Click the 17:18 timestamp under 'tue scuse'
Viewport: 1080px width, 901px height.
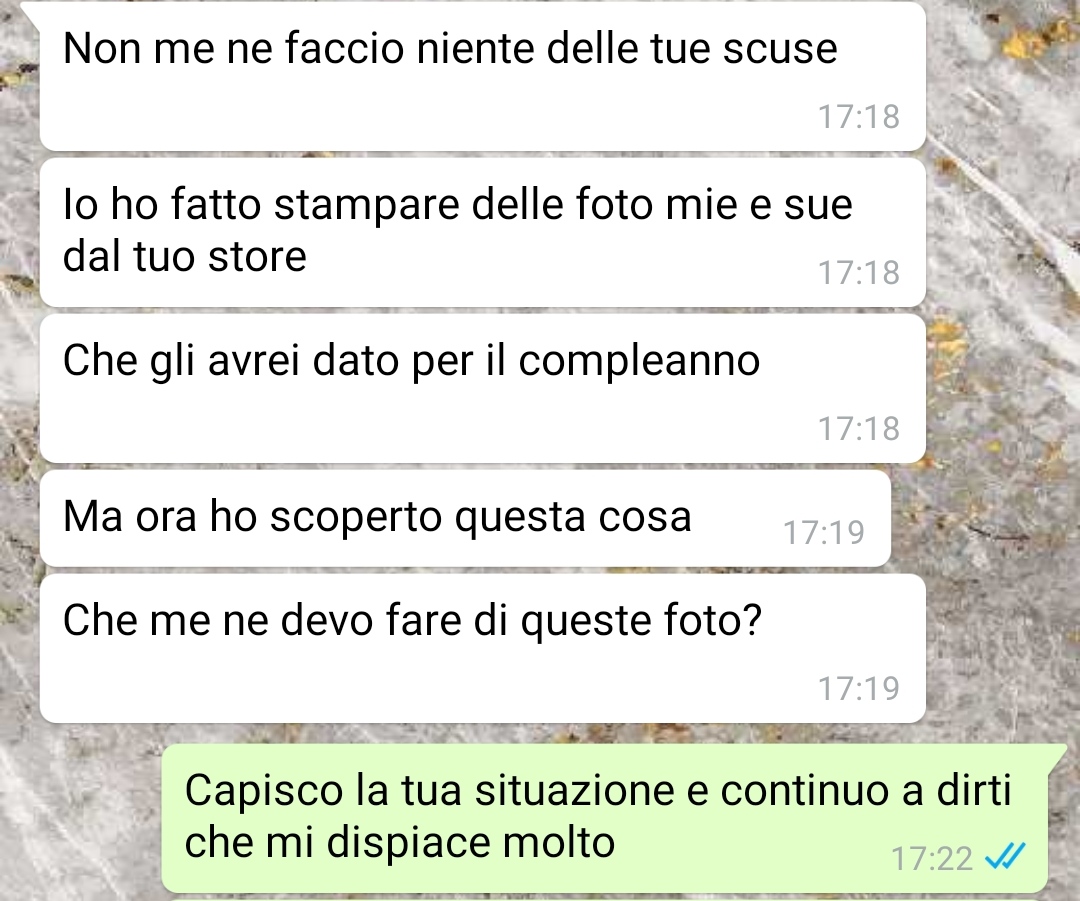click(x=859, y=116)
